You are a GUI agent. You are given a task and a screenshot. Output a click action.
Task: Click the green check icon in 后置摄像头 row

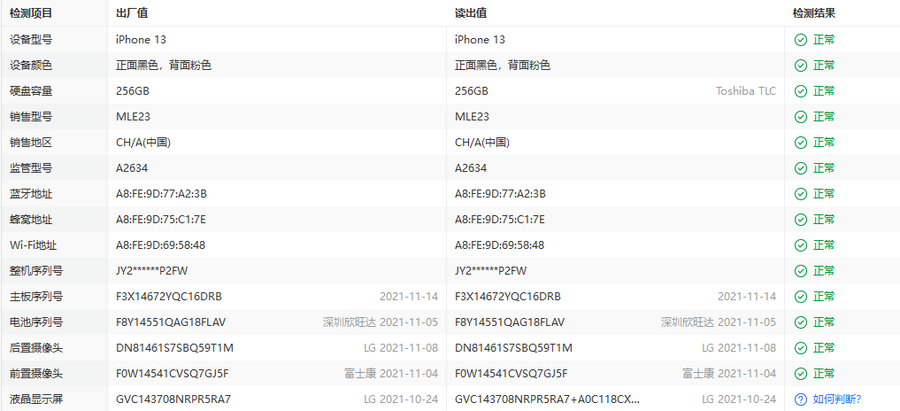pos(801,348)
